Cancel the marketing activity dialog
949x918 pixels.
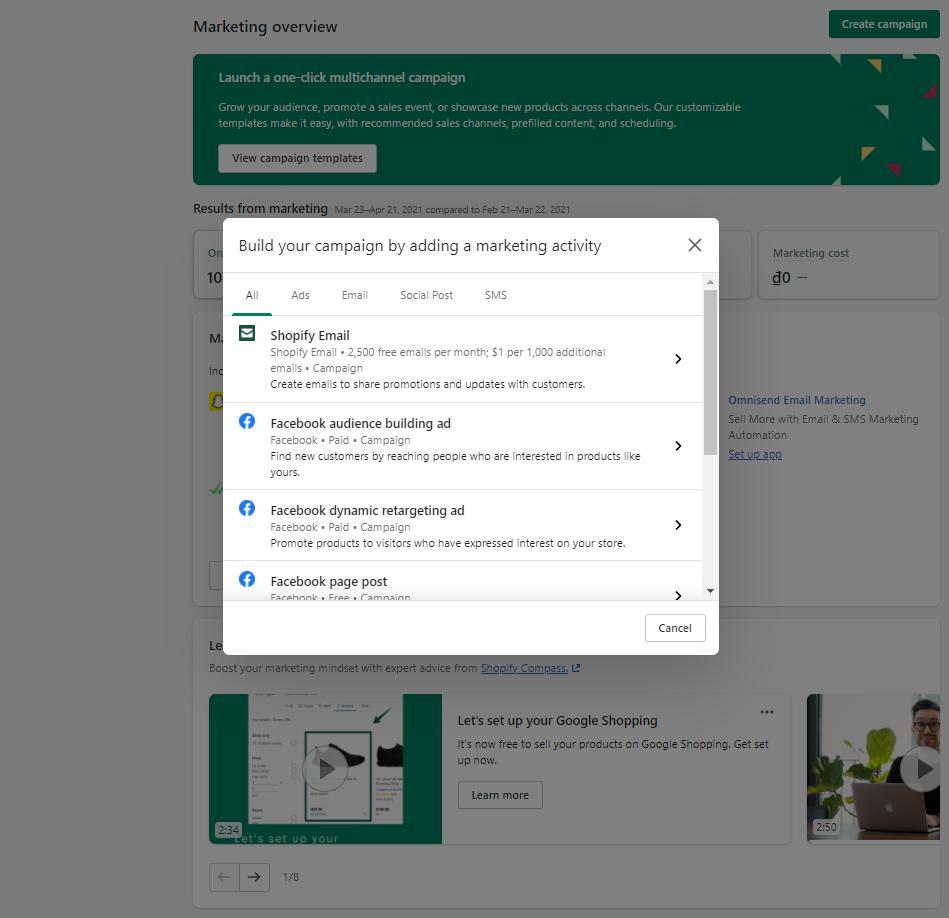[675, 628]
